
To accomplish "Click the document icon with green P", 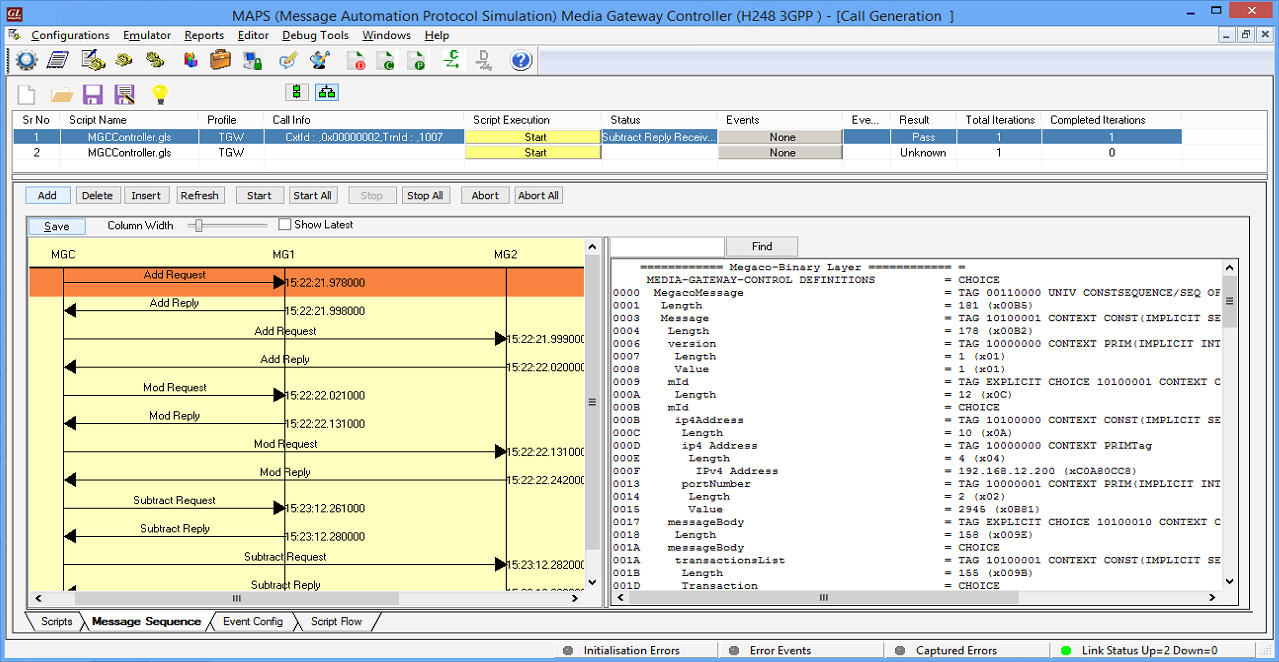I will coord(417,60).
